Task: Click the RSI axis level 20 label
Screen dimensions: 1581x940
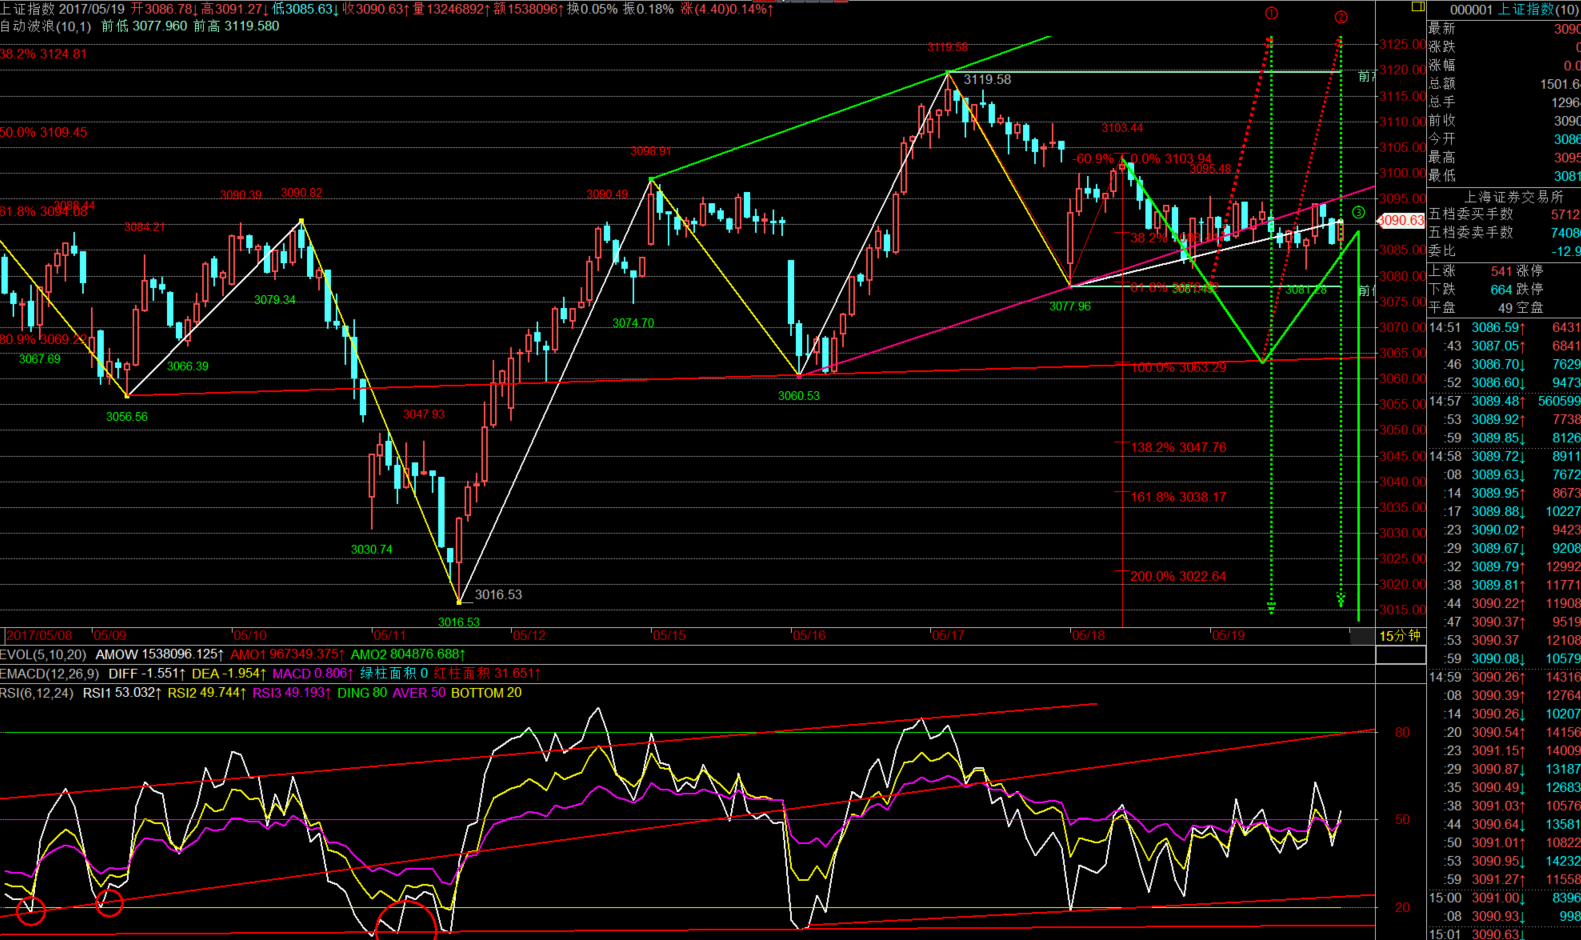Action: click(x=1402, y=907)
